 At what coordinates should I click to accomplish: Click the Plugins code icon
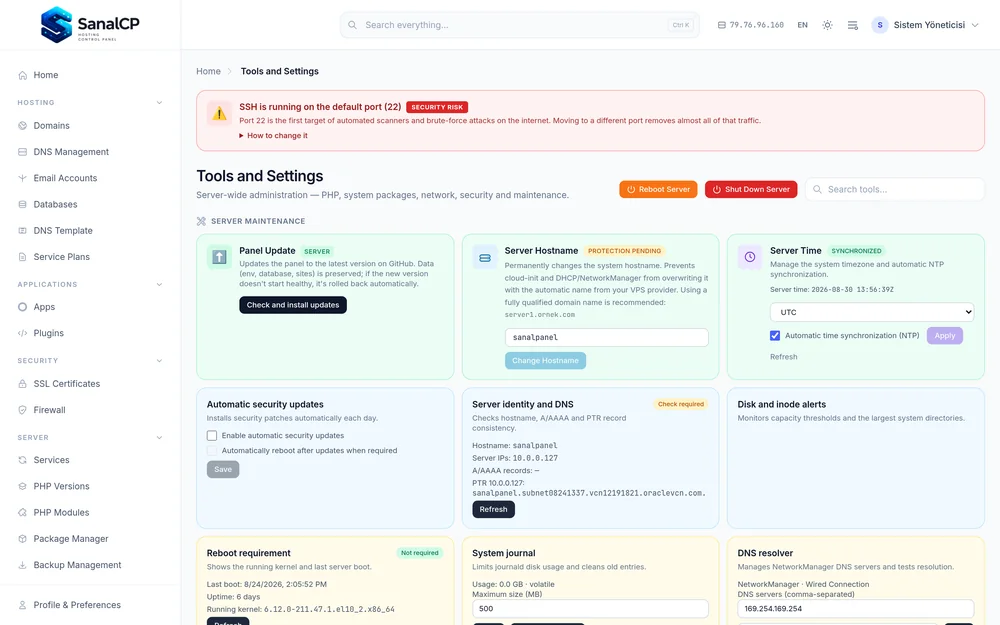point(22,333)
